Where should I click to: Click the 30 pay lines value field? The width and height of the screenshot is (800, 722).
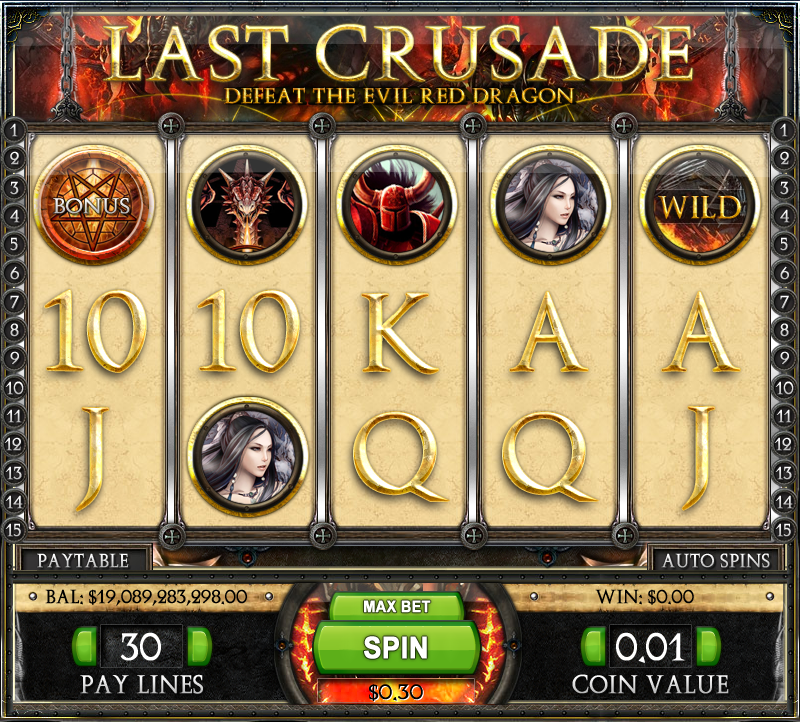(142, 646)
